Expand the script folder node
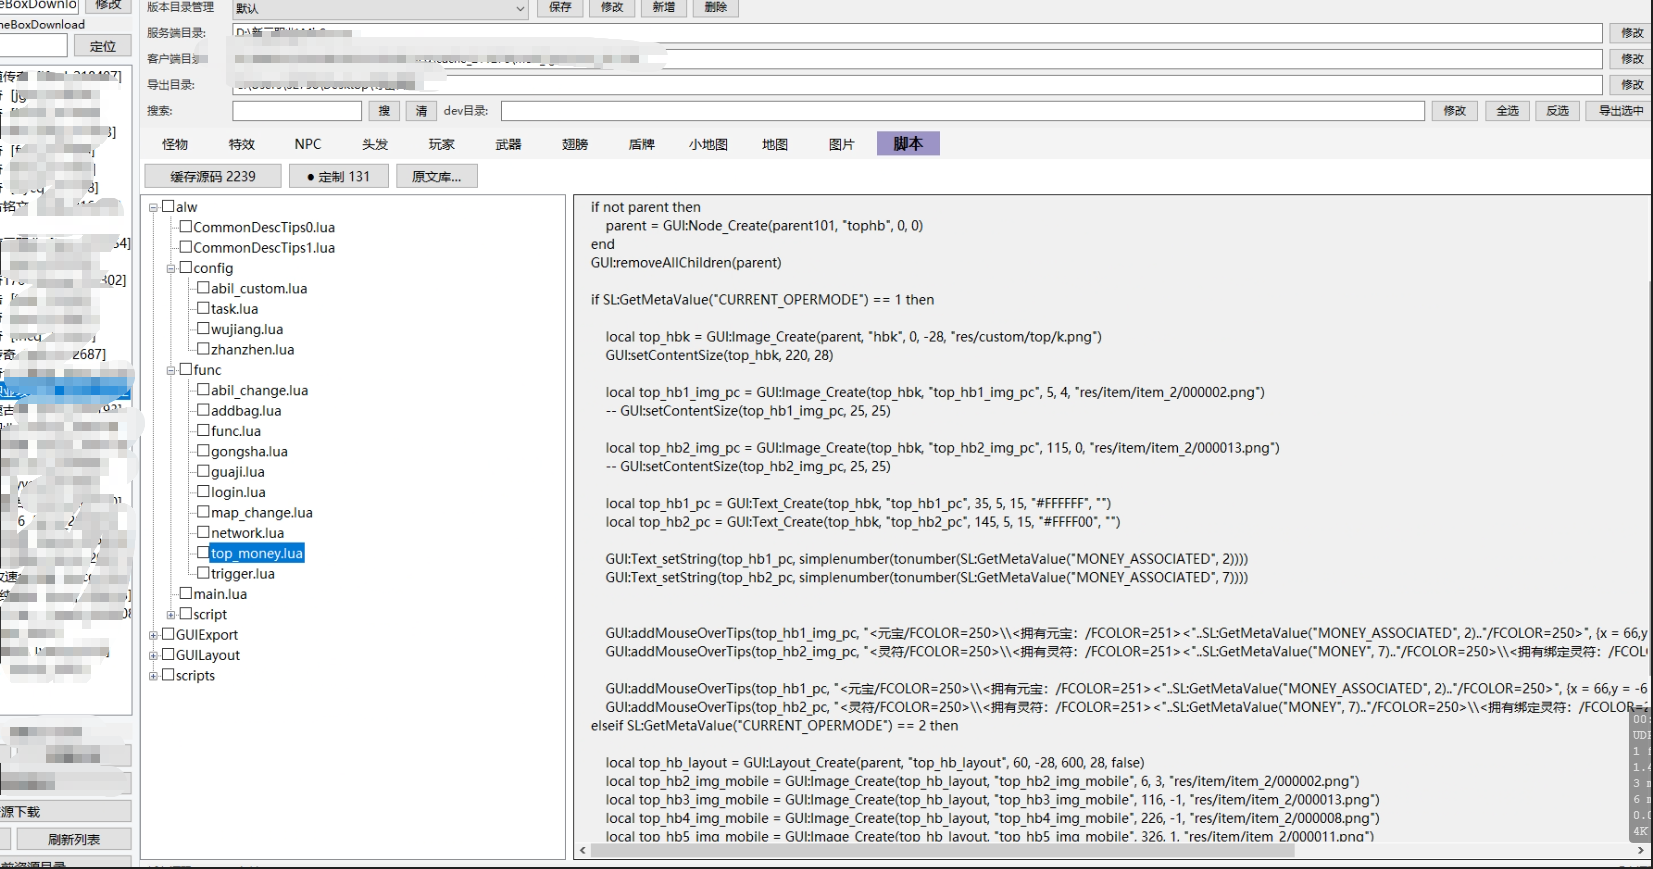 171,614
